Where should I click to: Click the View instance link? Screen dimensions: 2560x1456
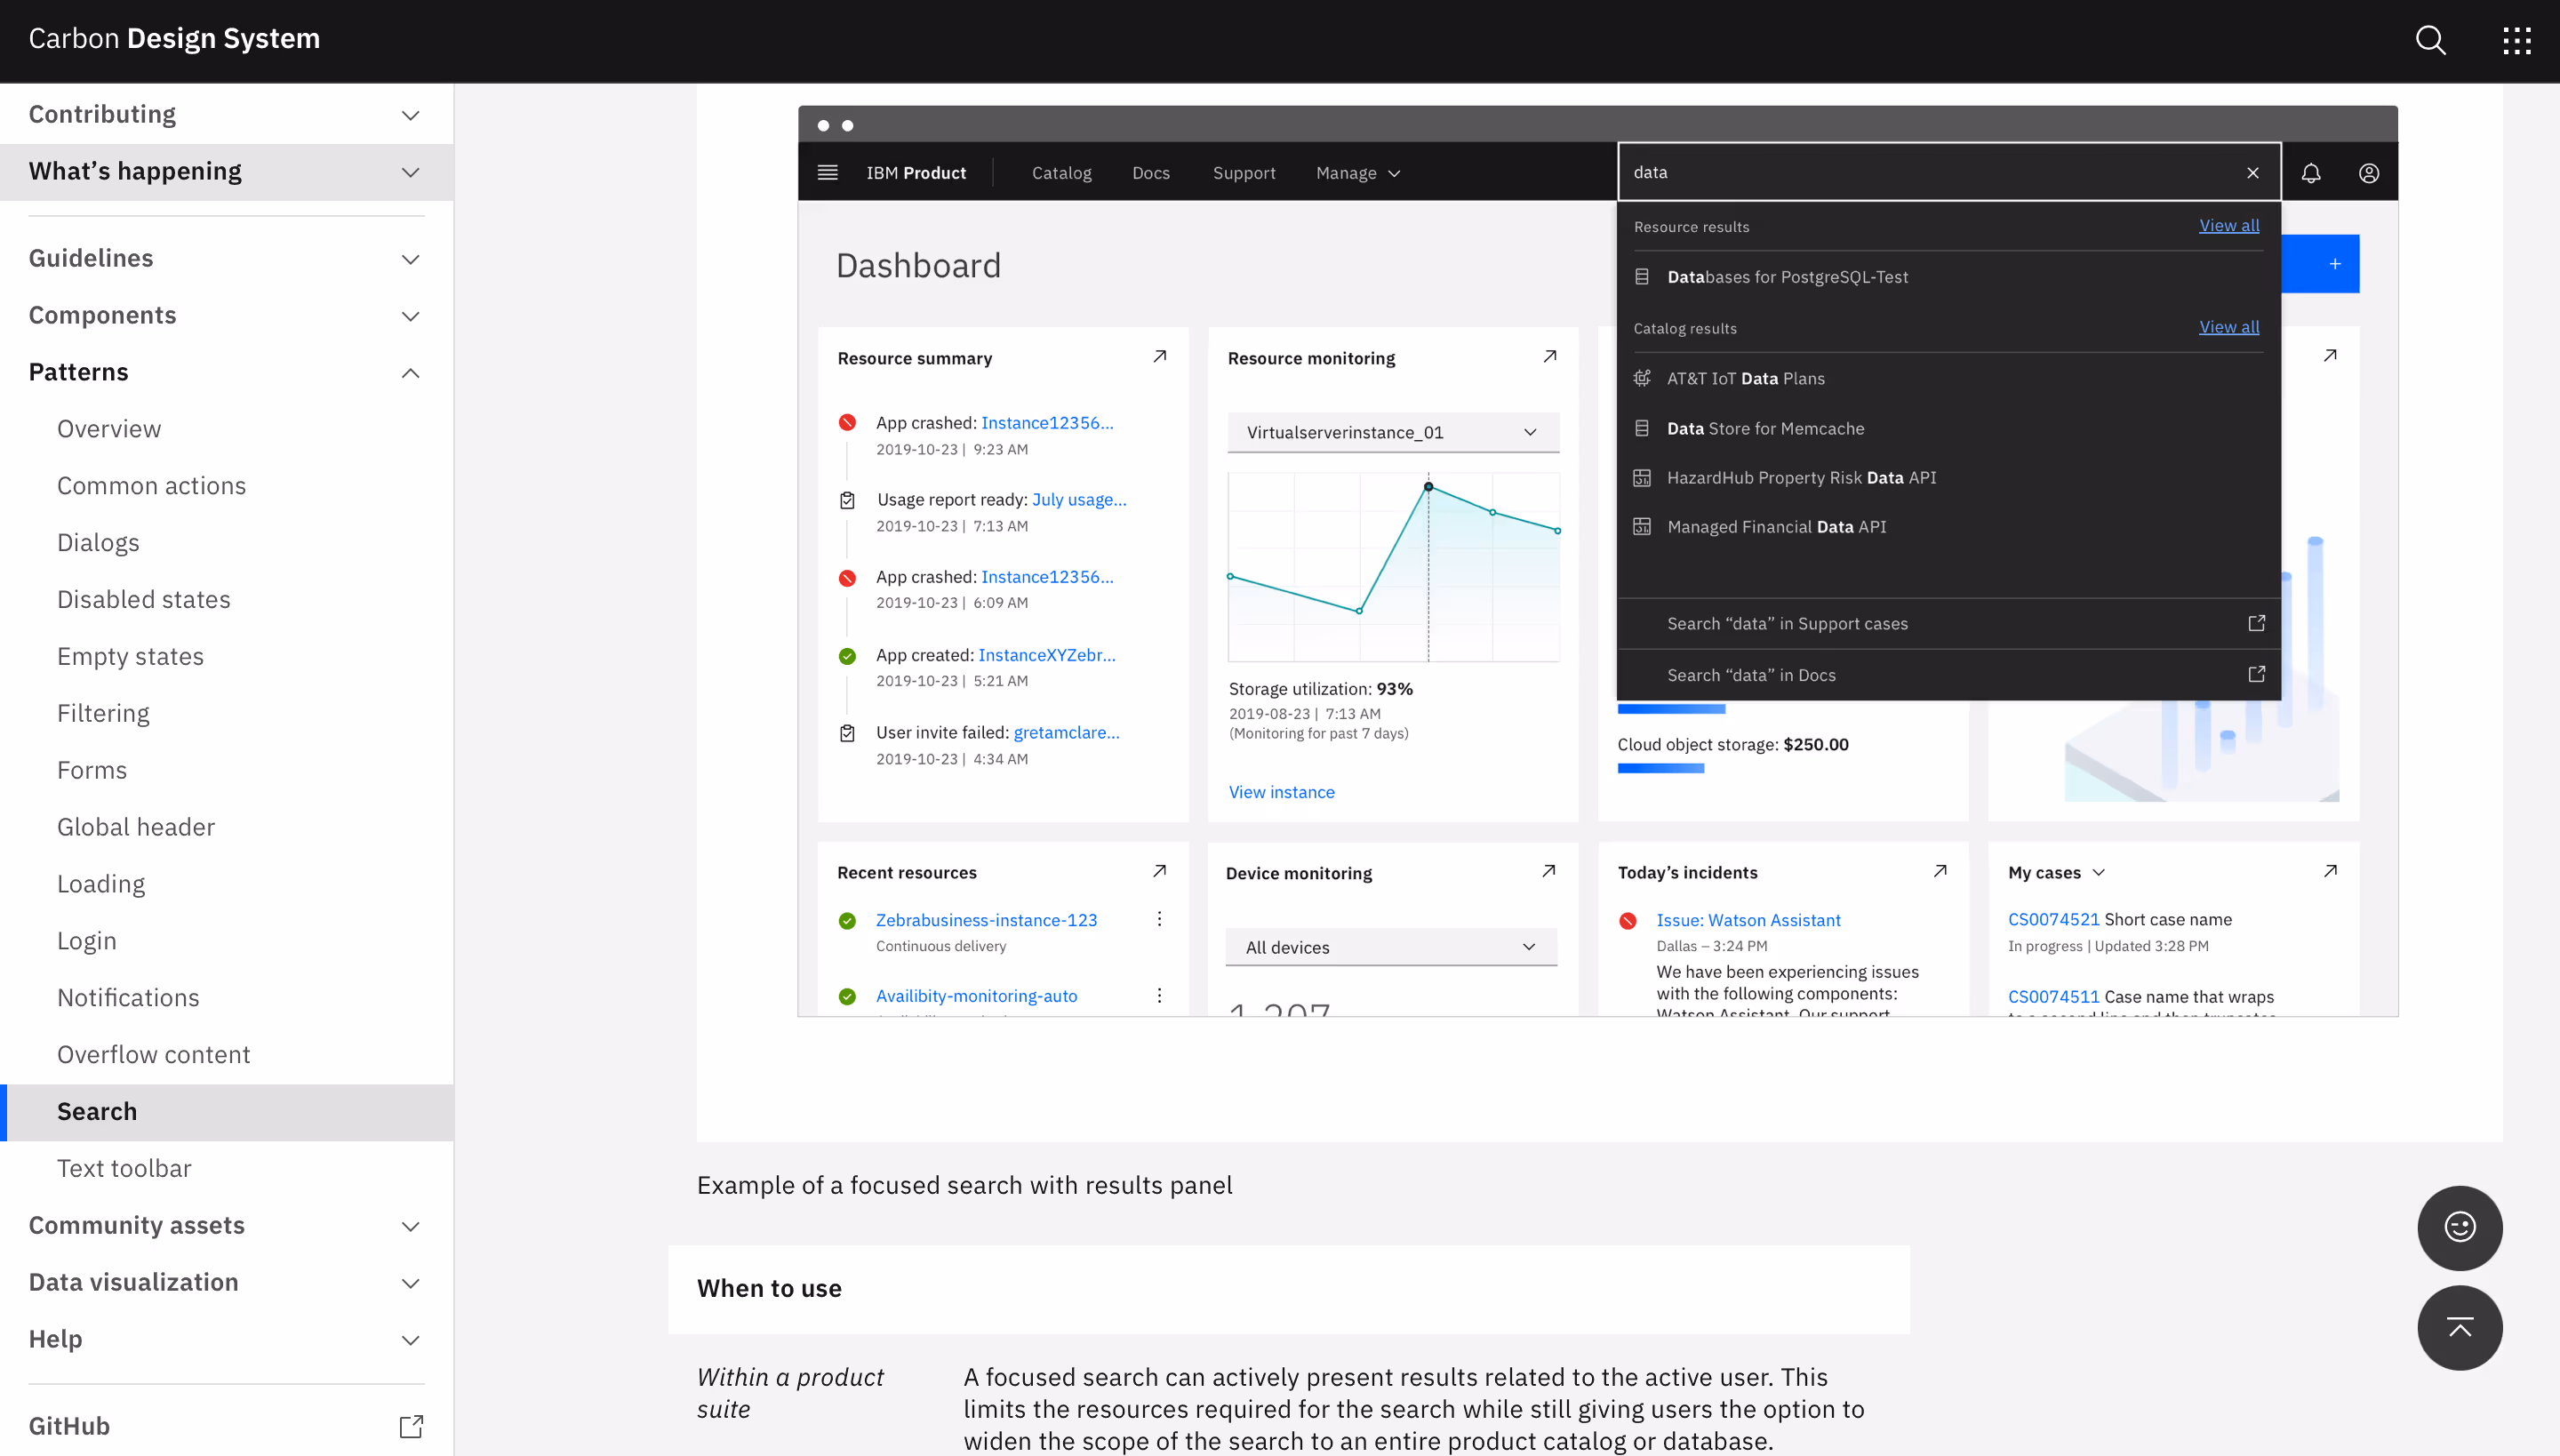pyautogui.click(x=1281, y=792)
